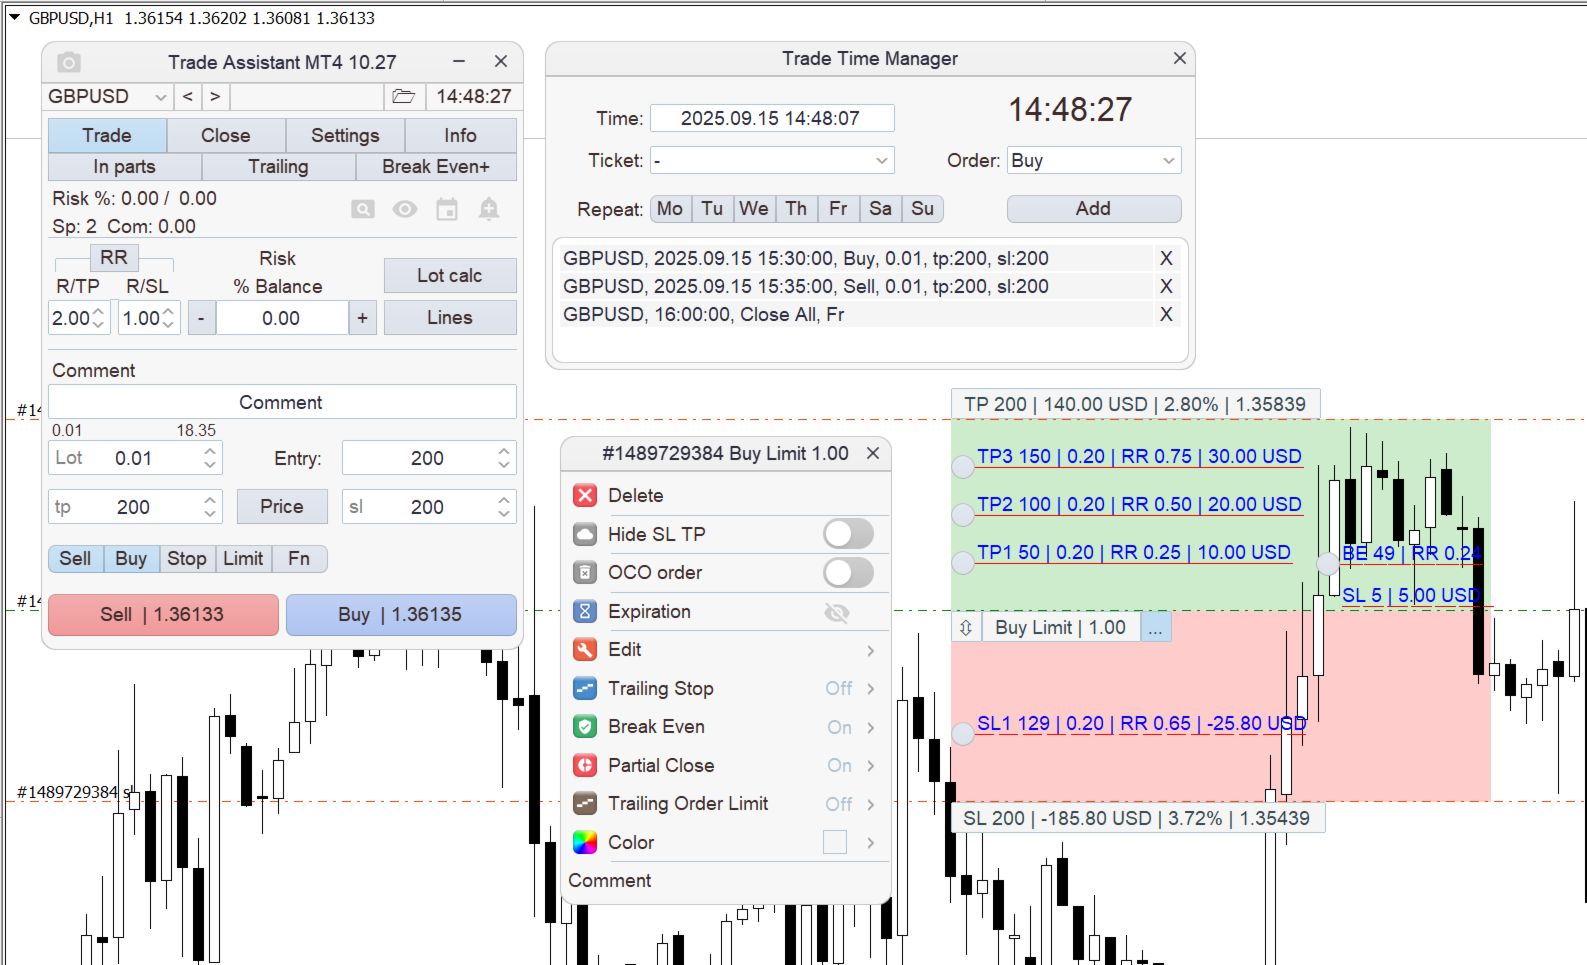Click the Hide SL TP cloud icon
Screen dimensions: 1587x965
tap(585, 534)
